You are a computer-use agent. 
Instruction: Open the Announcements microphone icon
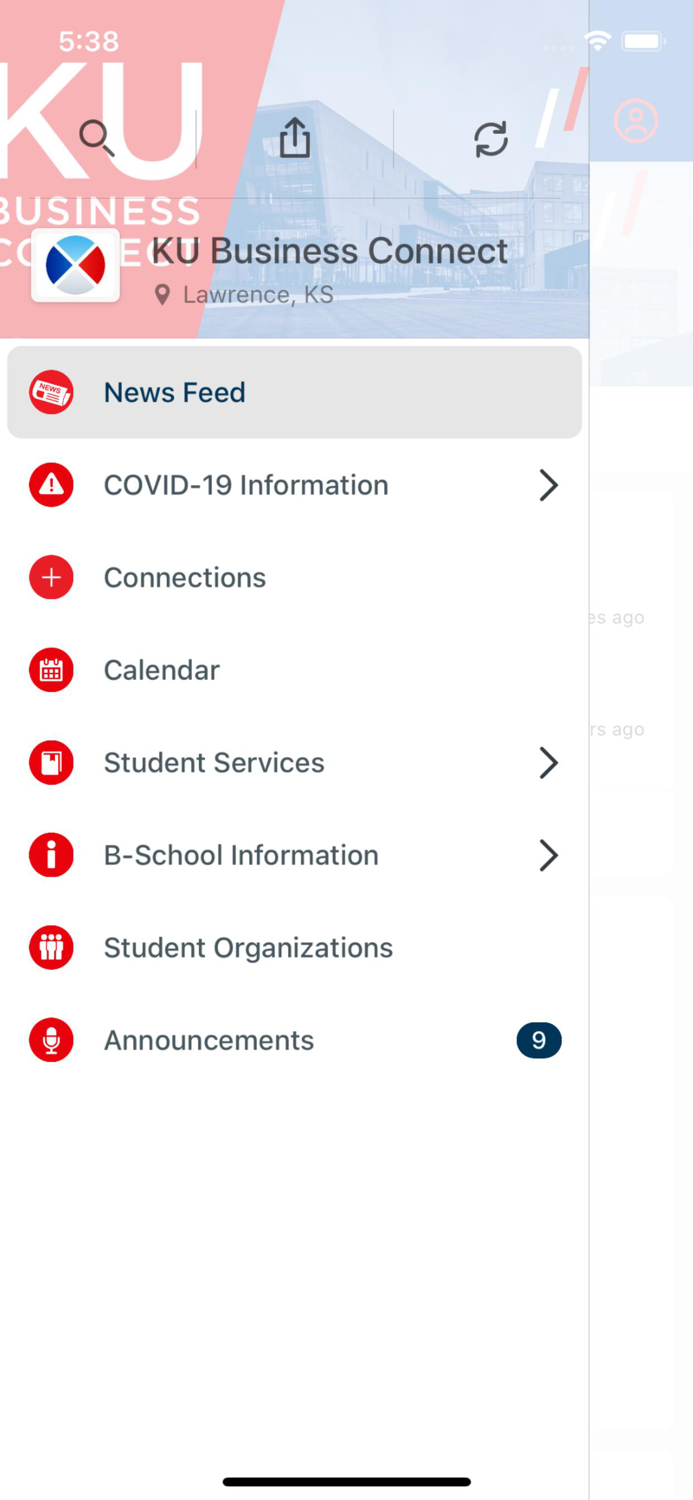click(51, 1040)
